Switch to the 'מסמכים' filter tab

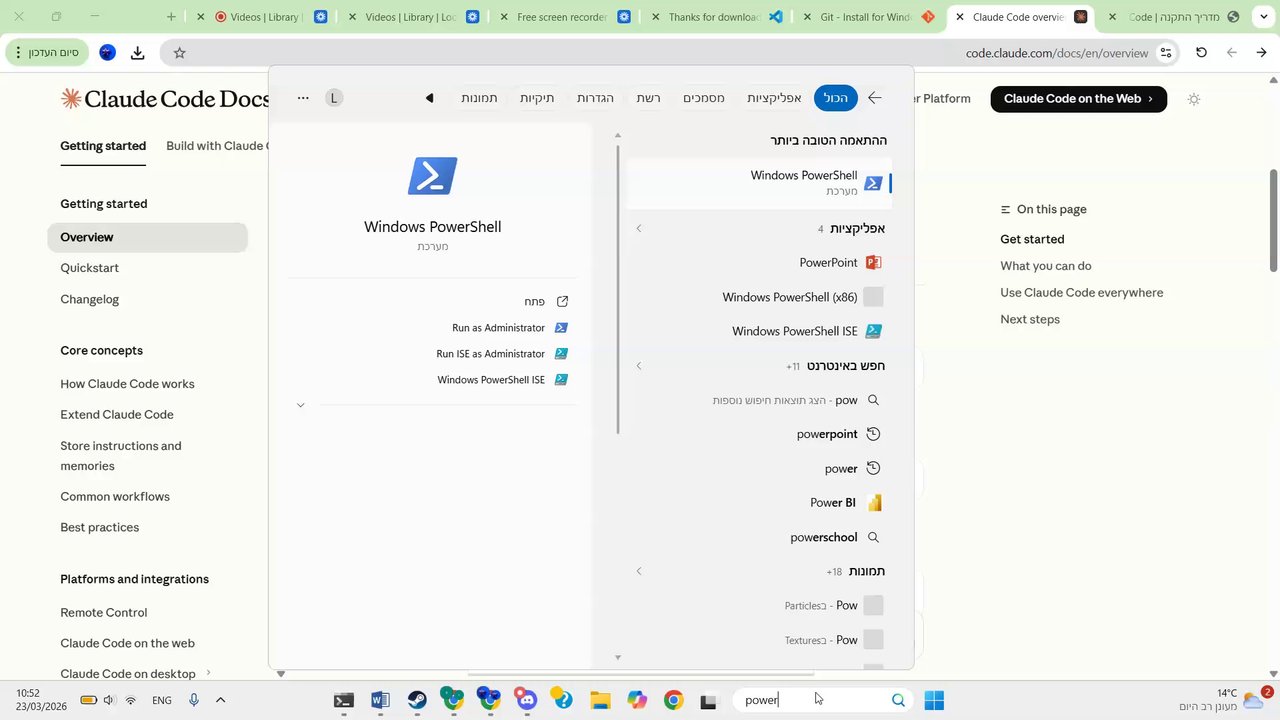click(704, 98)
